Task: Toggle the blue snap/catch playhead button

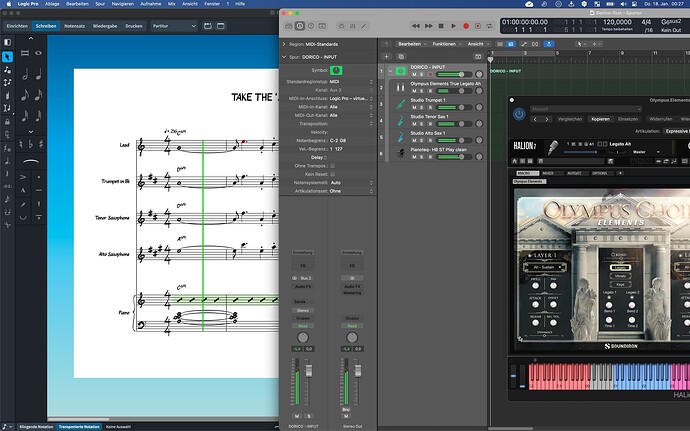Action: point(549,44)
